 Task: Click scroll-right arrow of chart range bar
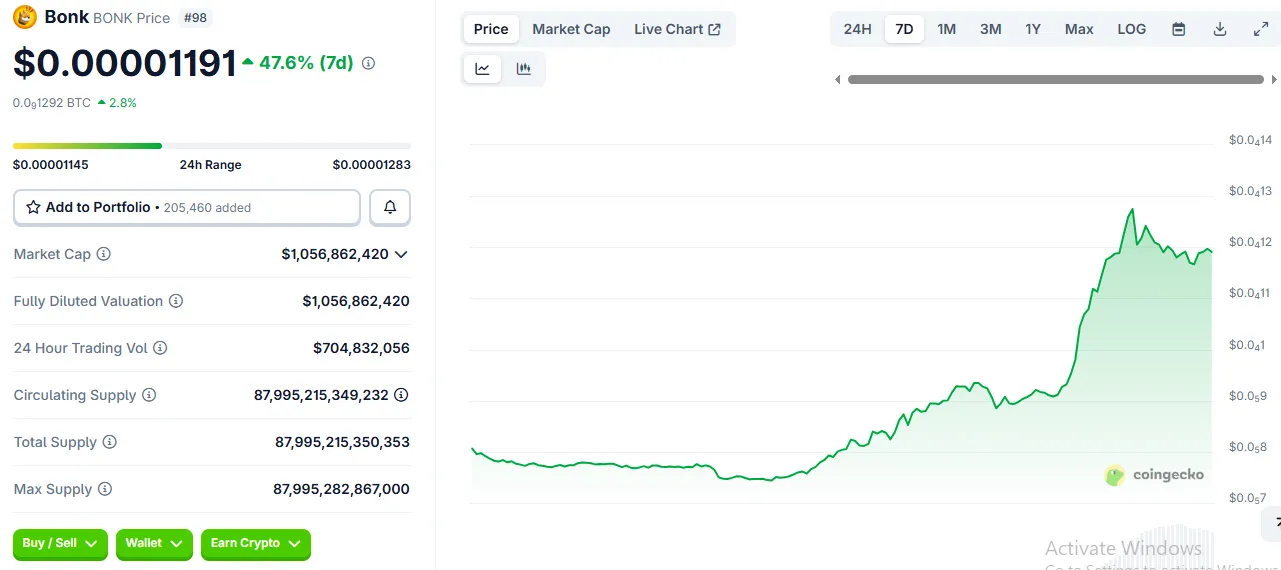click(1274, 80)
